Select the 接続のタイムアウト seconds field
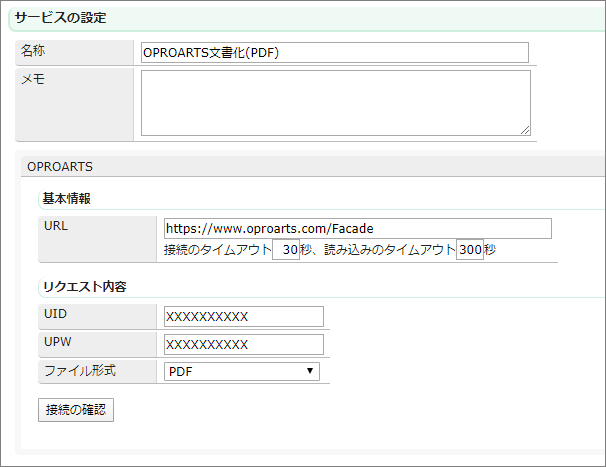Image resolution: width=606 pixels, height=467 pixels. click(286, 250)
